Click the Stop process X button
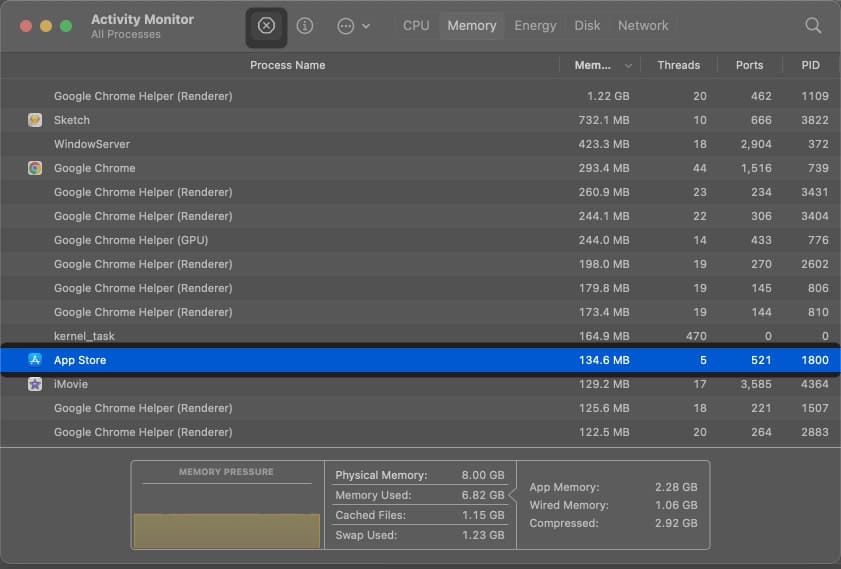Image resolution: width=841 pixels, height=569 pixels. click(x=266, y=26)
